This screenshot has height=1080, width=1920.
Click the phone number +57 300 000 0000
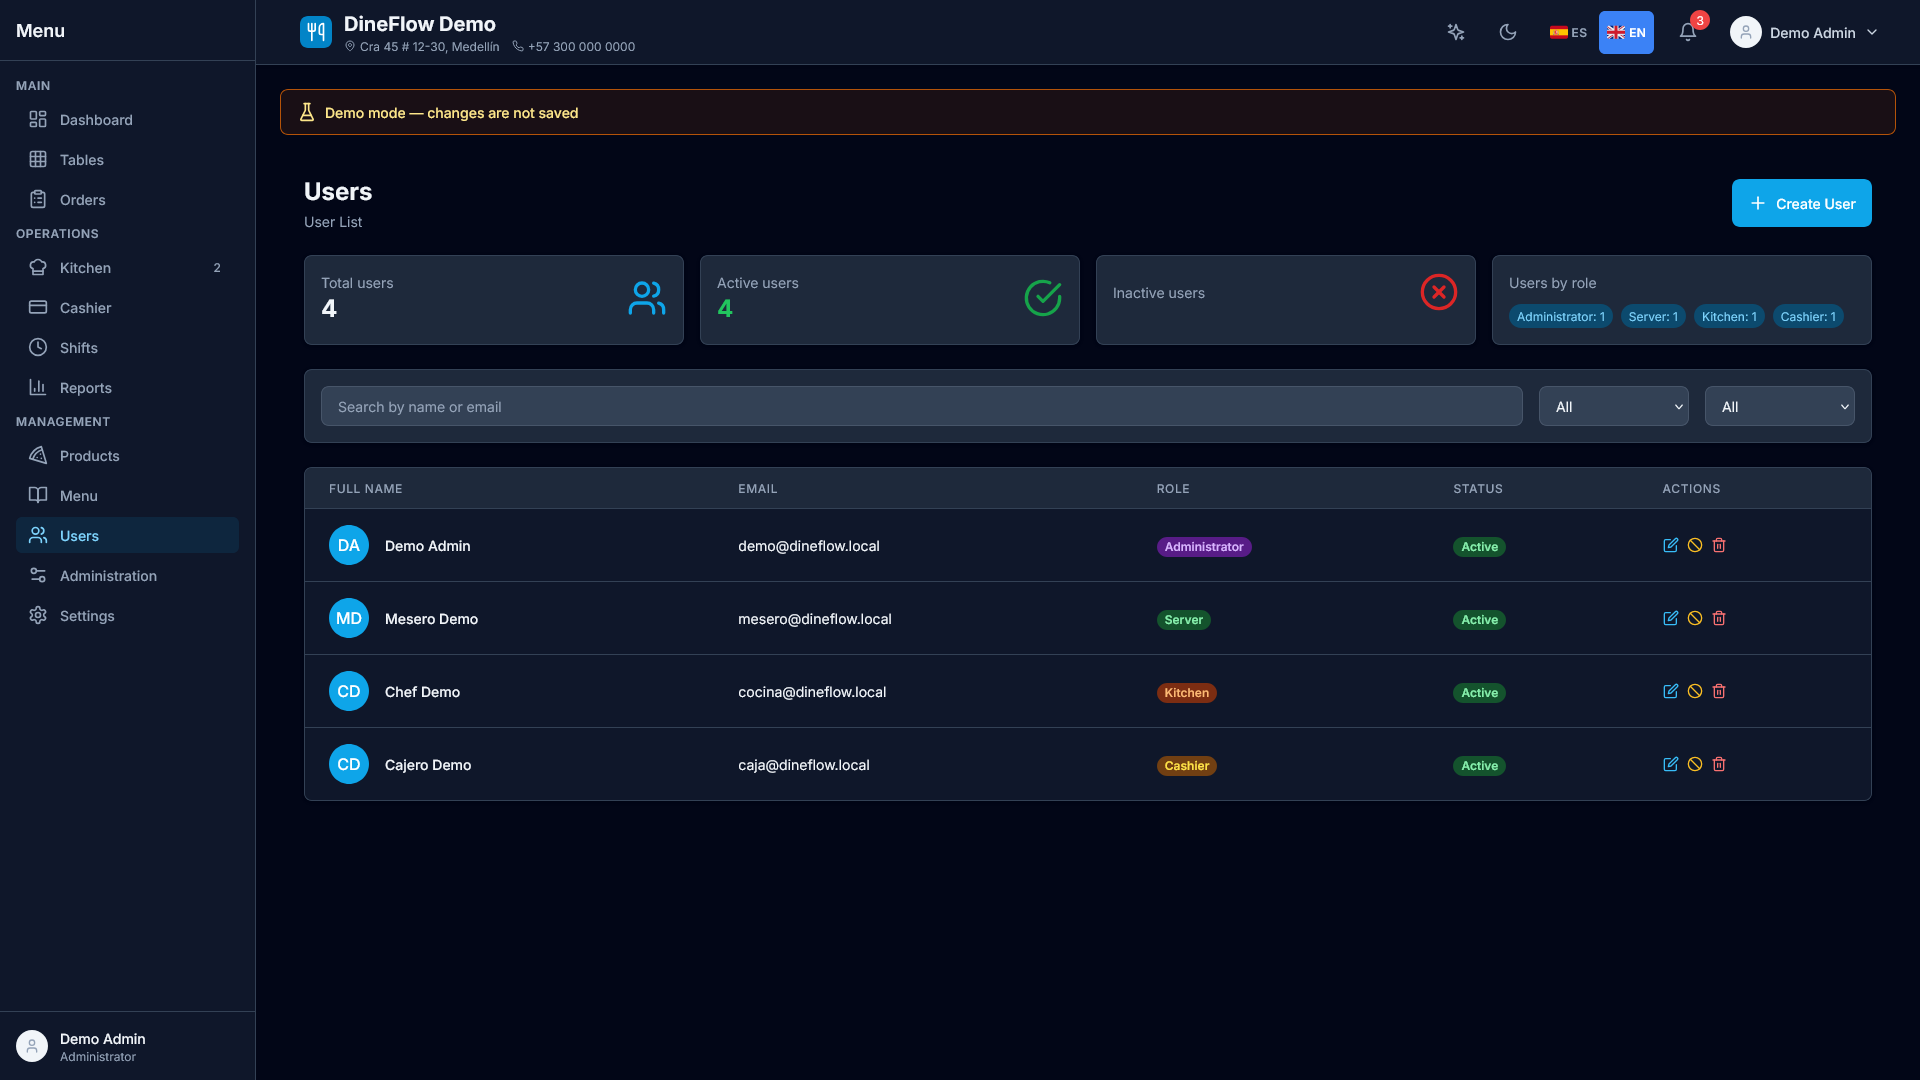coord(581,46)
